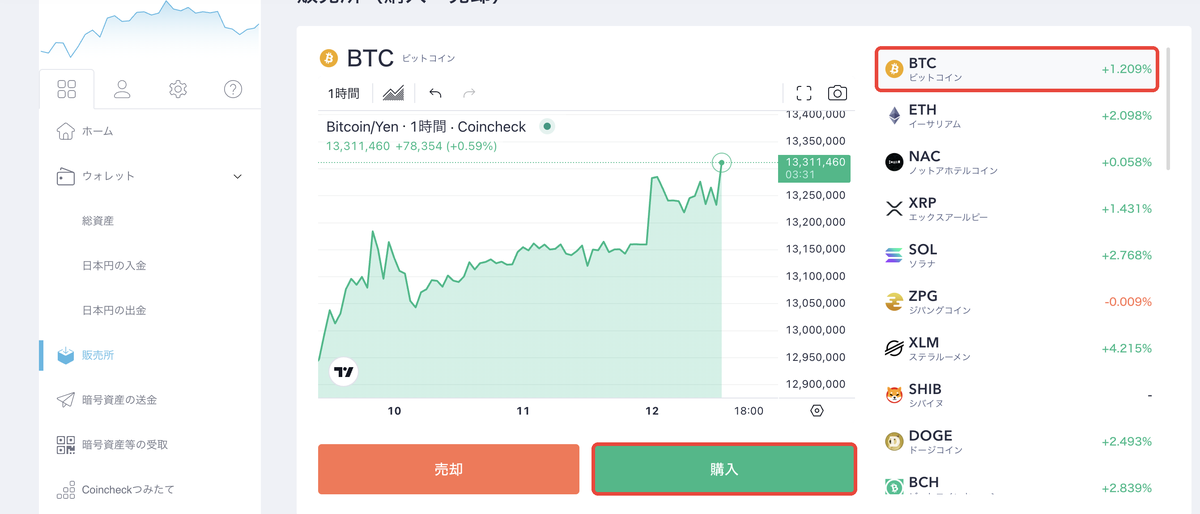Click the coin list scrollbar

[x=1168, y=110]
